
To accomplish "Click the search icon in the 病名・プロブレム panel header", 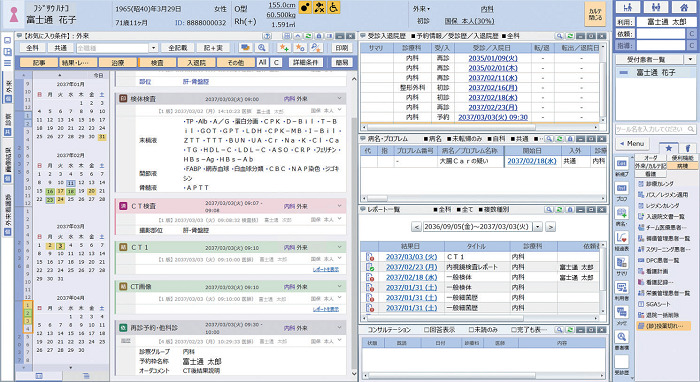I will [550, 139].
